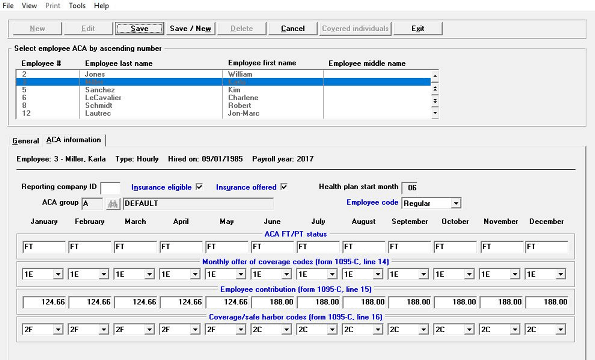
Task: Switch to the General tab
Action: (x=25, y=141)
